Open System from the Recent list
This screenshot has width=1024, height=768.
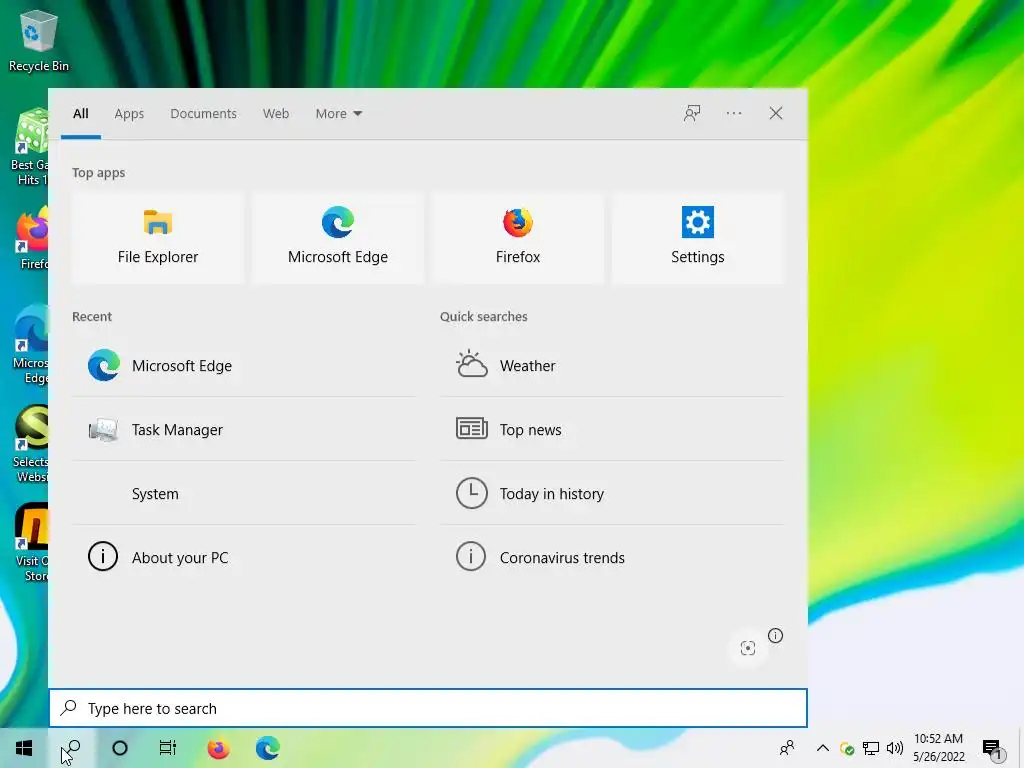click(x=244, y=494)
